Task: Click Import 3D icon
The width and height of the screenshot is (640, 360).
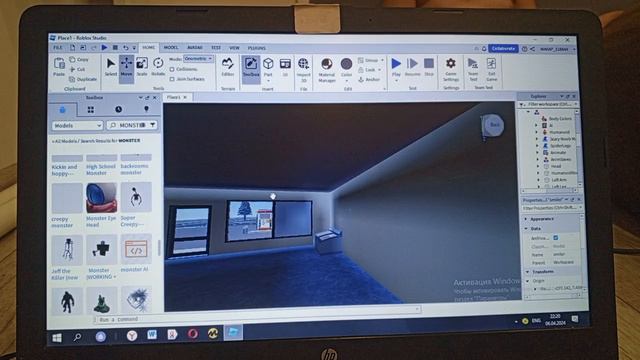Action: pyautogui.click(x=303, y=69)
